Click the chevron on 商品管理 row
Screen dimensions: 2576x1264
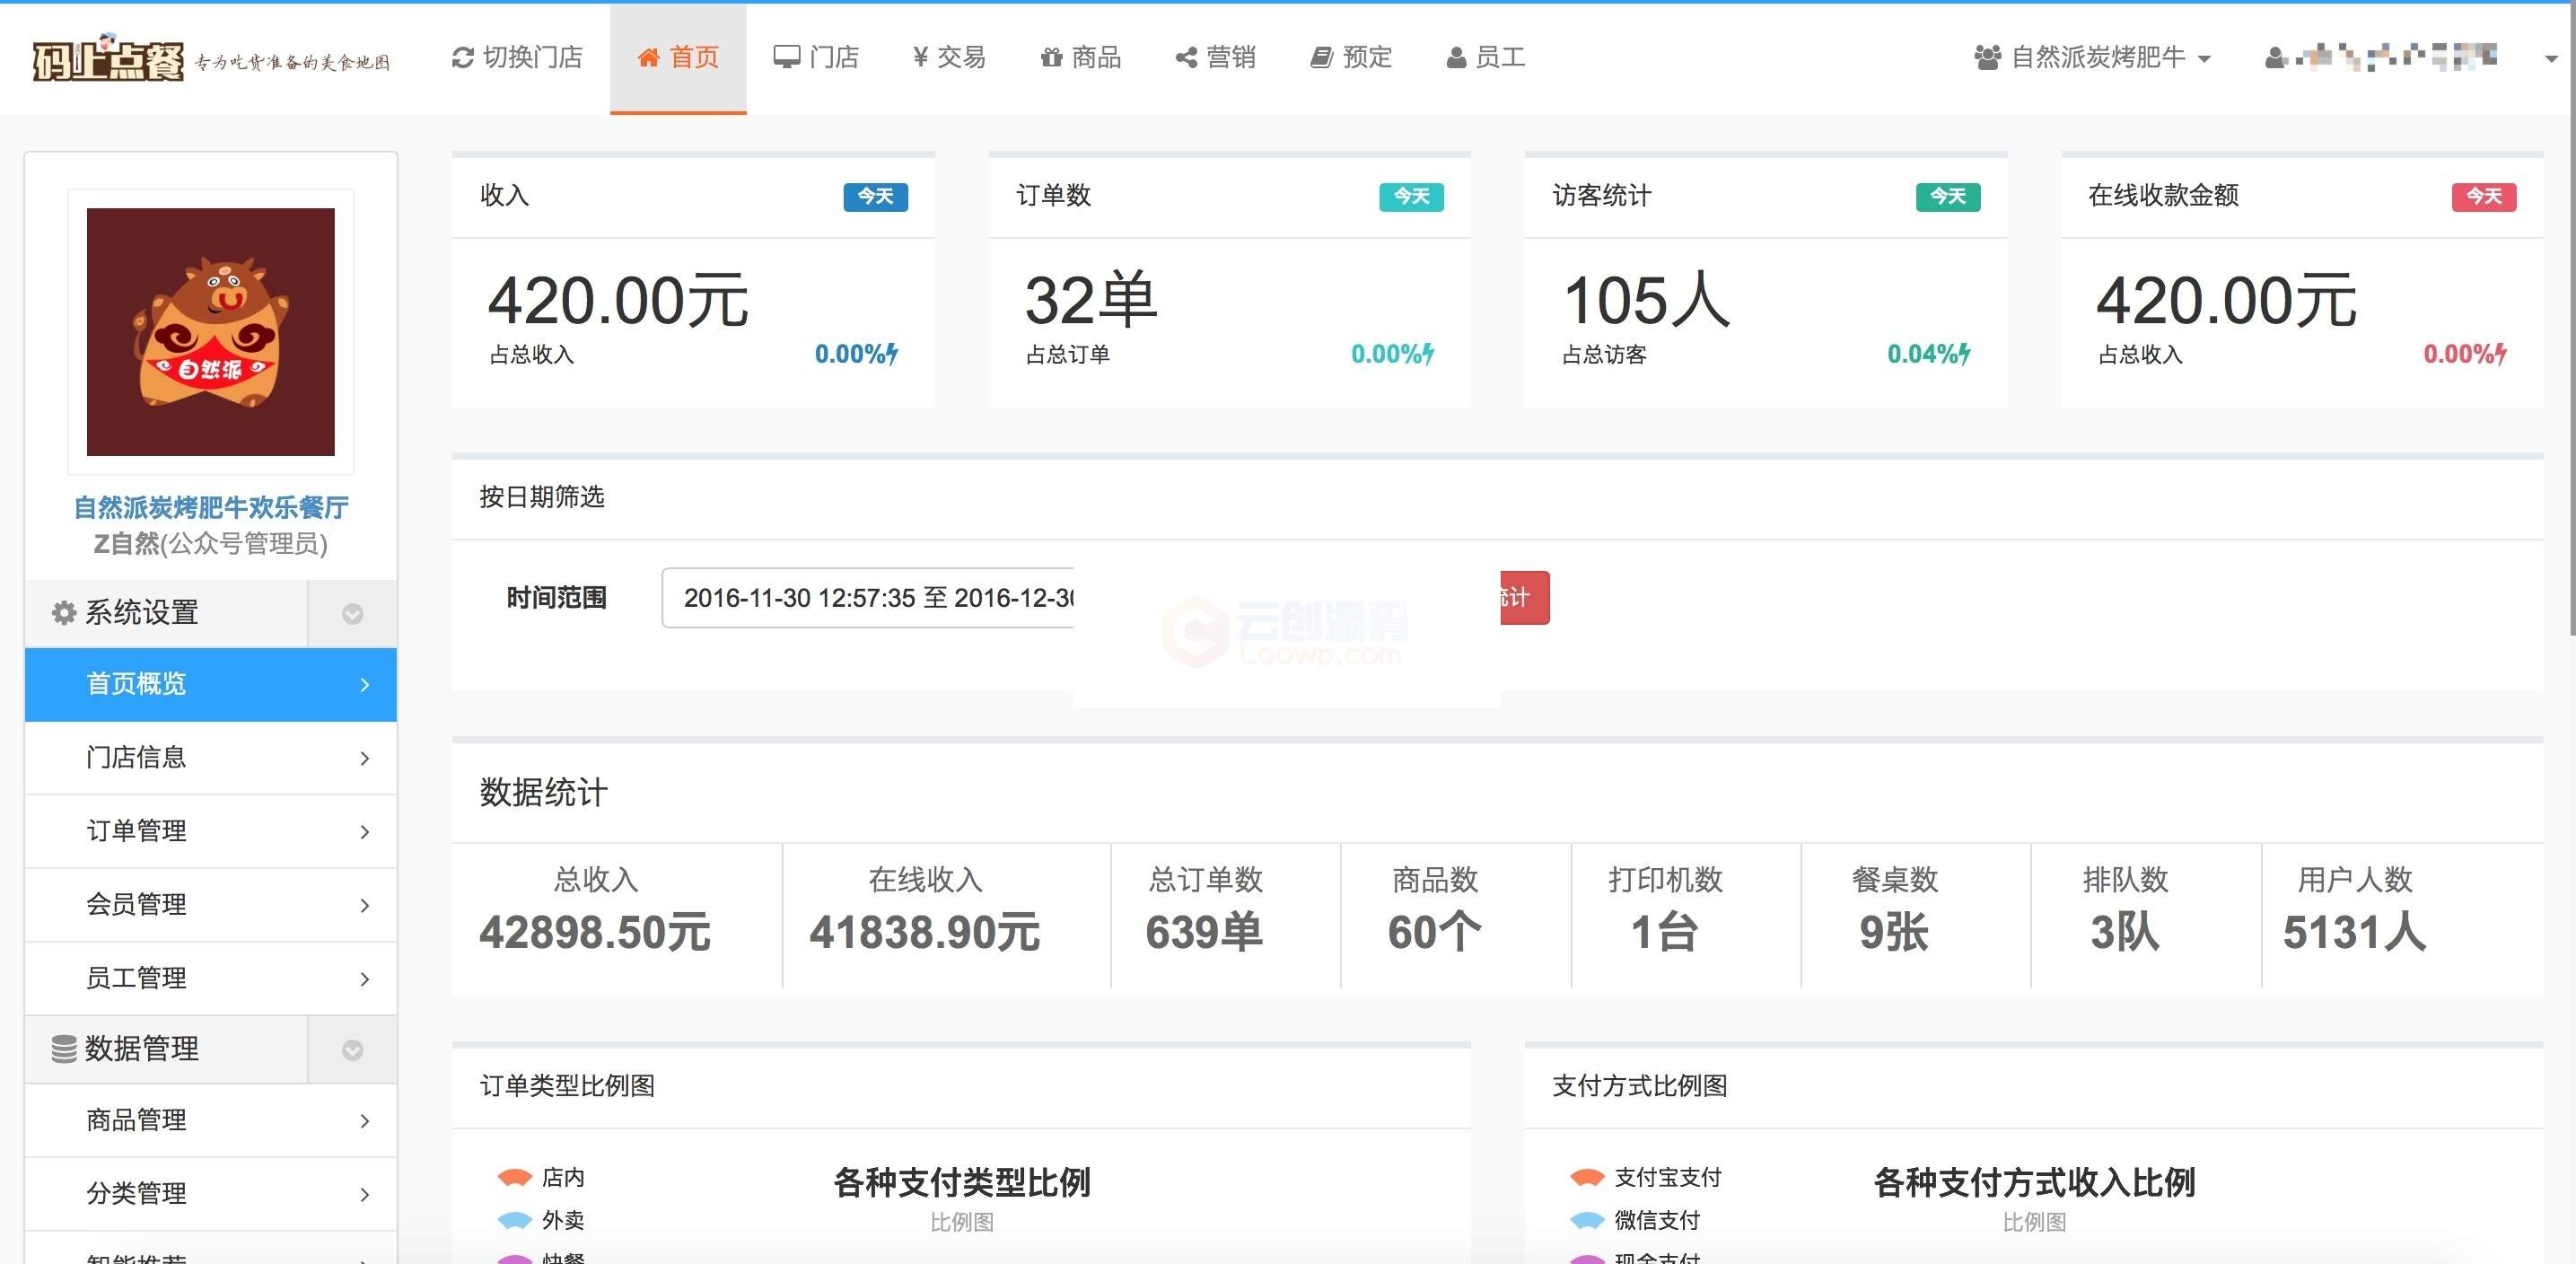pos(365,1121)
